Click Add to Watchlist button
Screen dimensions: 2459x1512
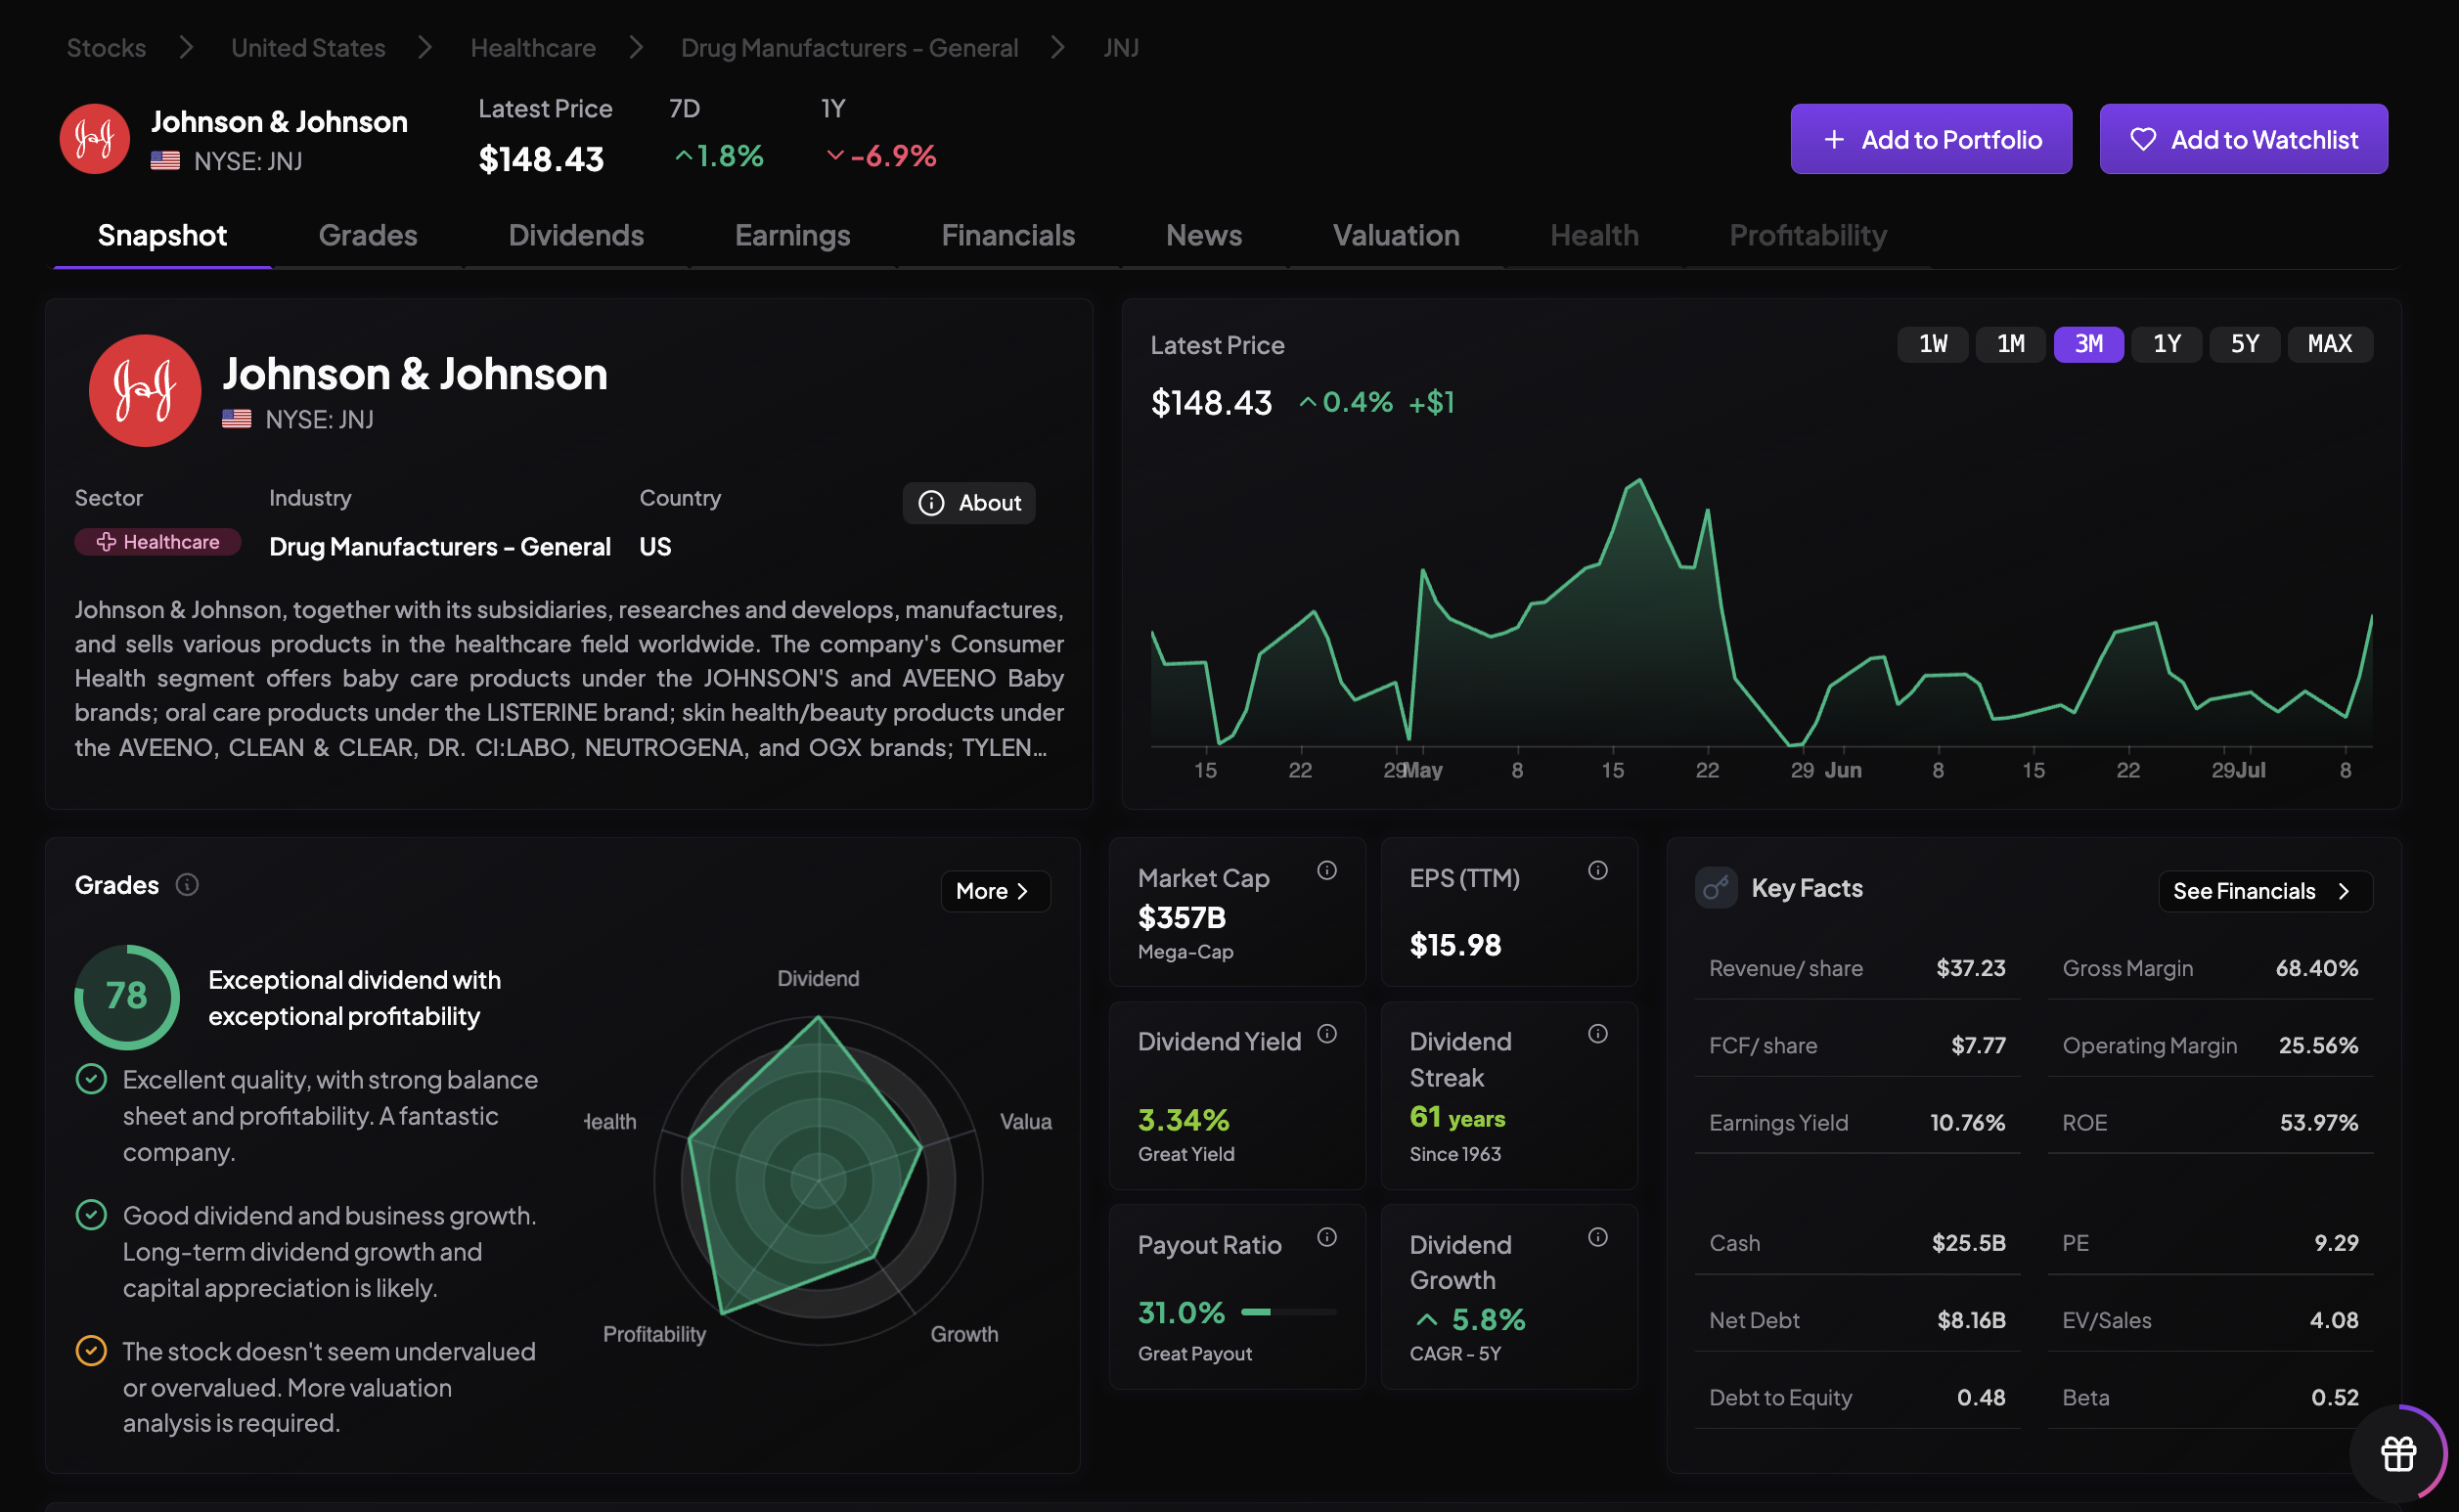coord(2243,139)
